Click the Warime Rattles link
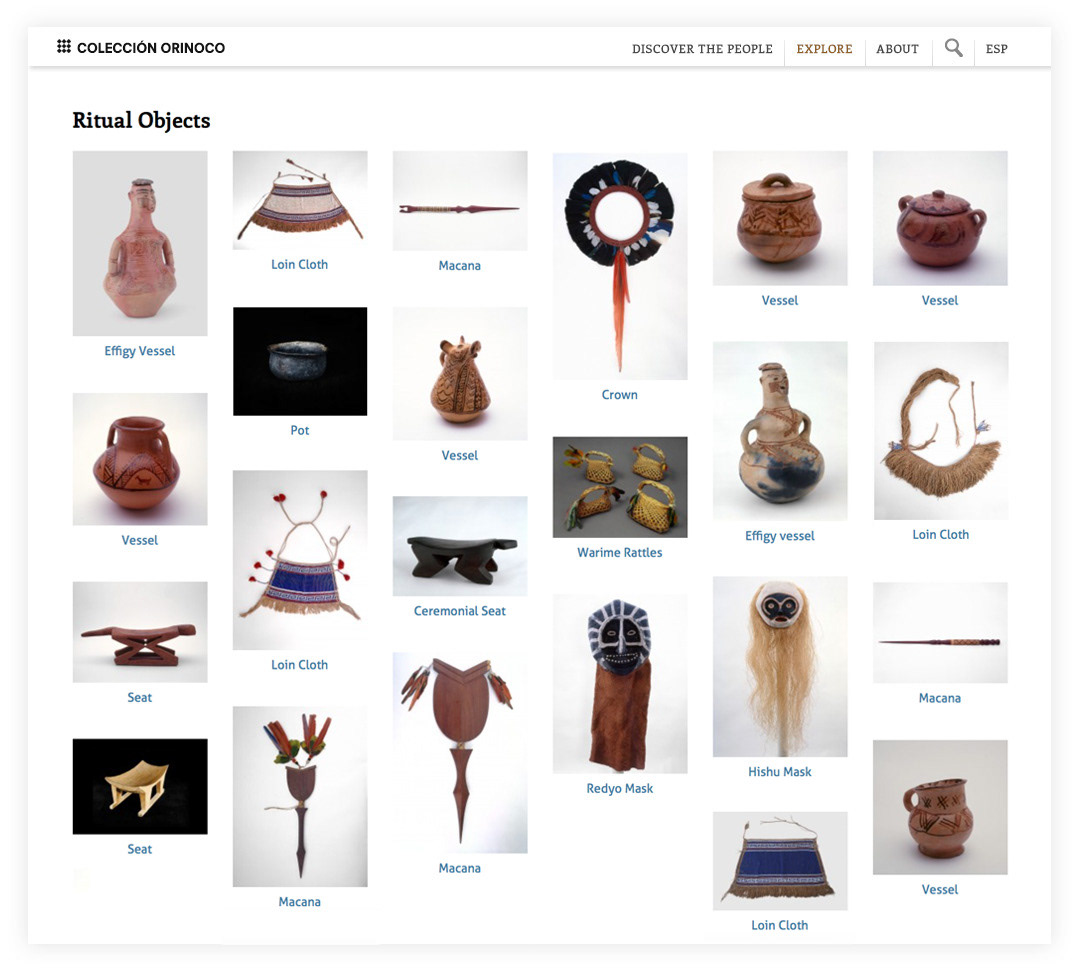The height and width of the screenshot is (970, 1080). (619, 553)
